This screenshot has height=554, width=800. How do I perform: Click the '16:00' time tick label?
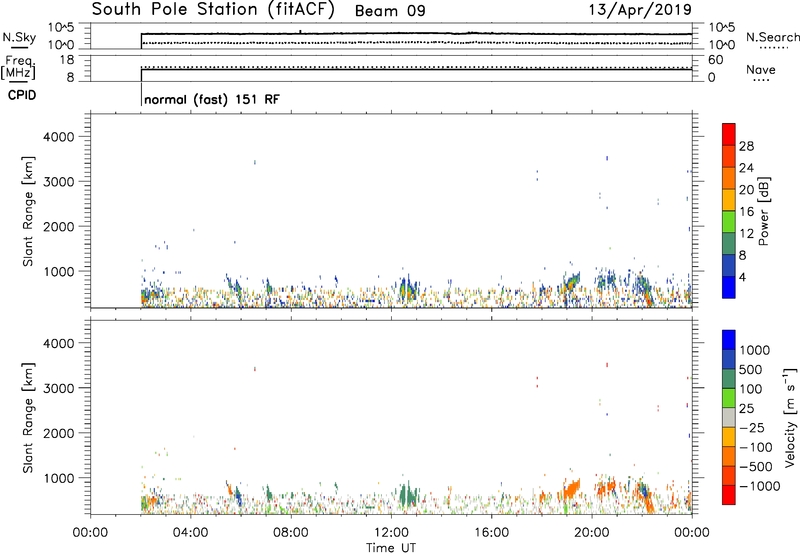491,533
